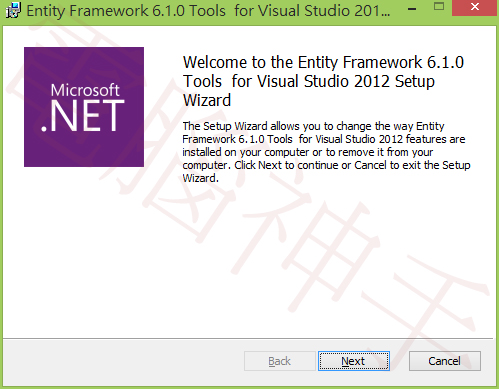Click the last line of the description ending 'Wizard.'

pos(200,178)
